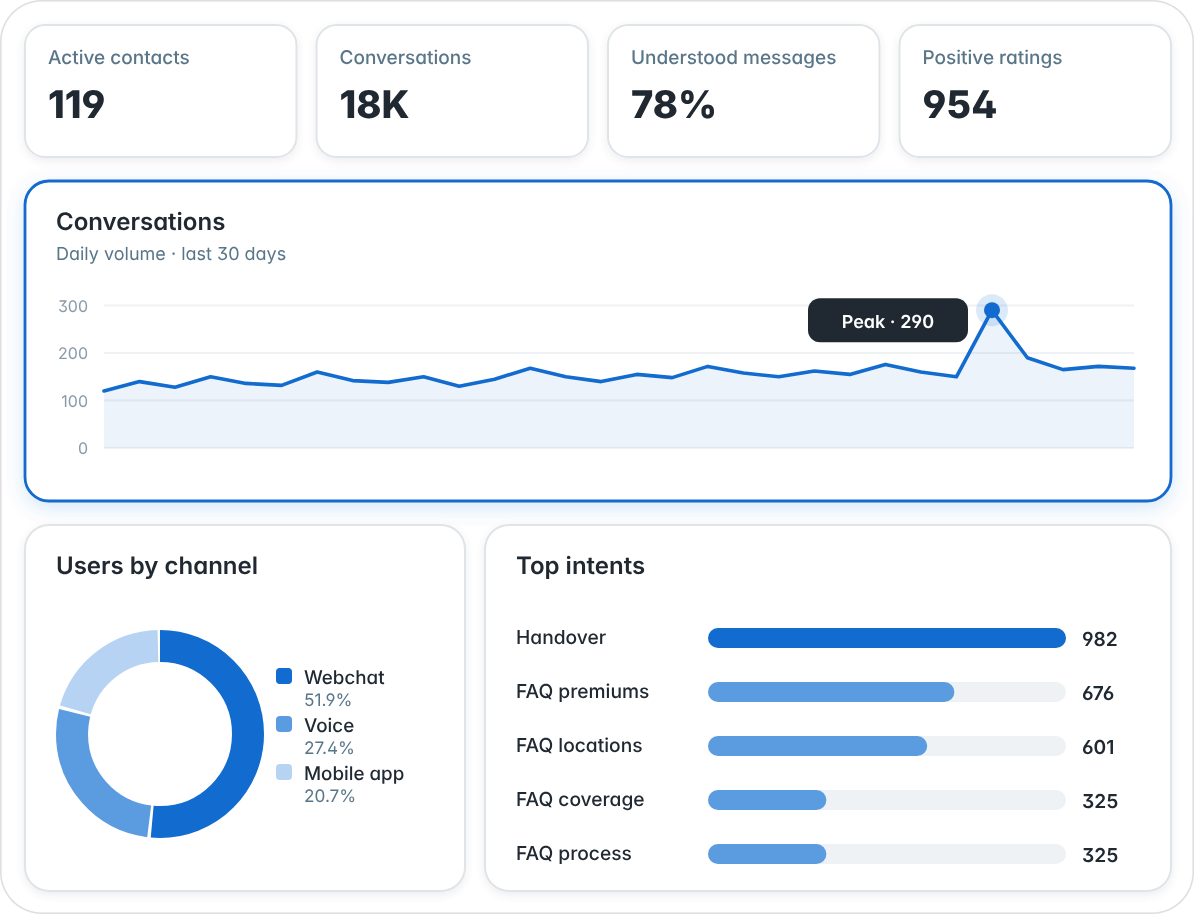Click the Top intents heading

[x=580, y=566]
